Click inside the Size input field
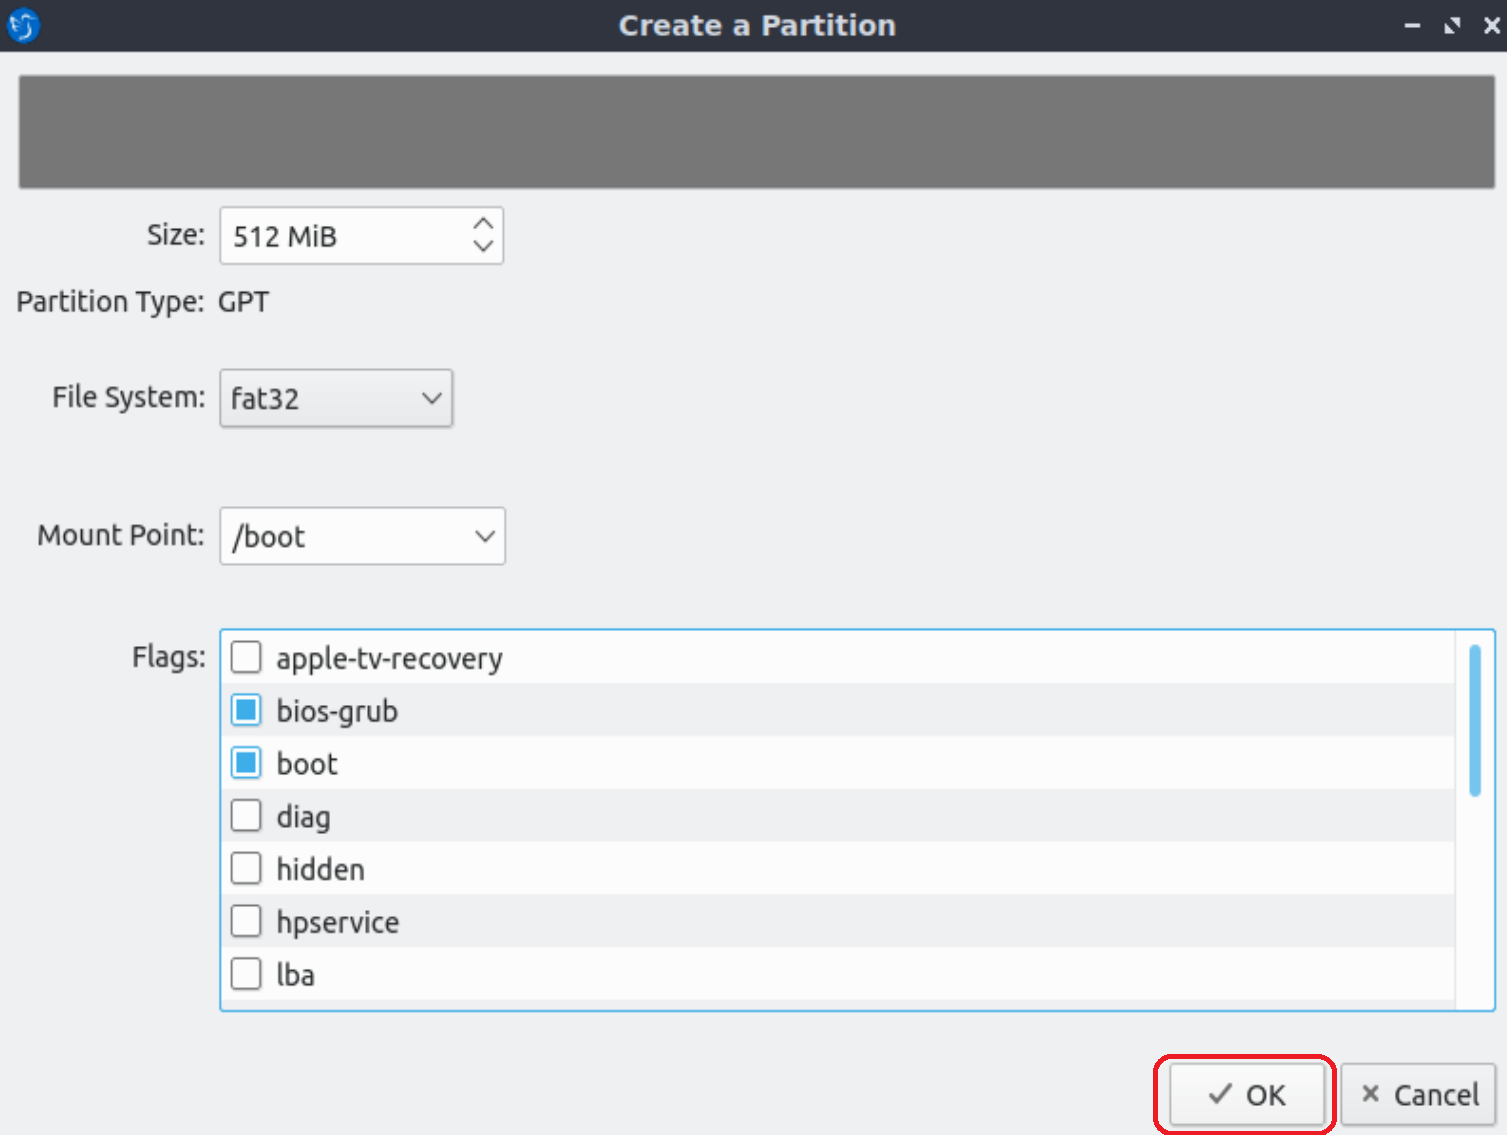Image resolution: width=1507 pixels, height=1135 pixels. point(330,236)
